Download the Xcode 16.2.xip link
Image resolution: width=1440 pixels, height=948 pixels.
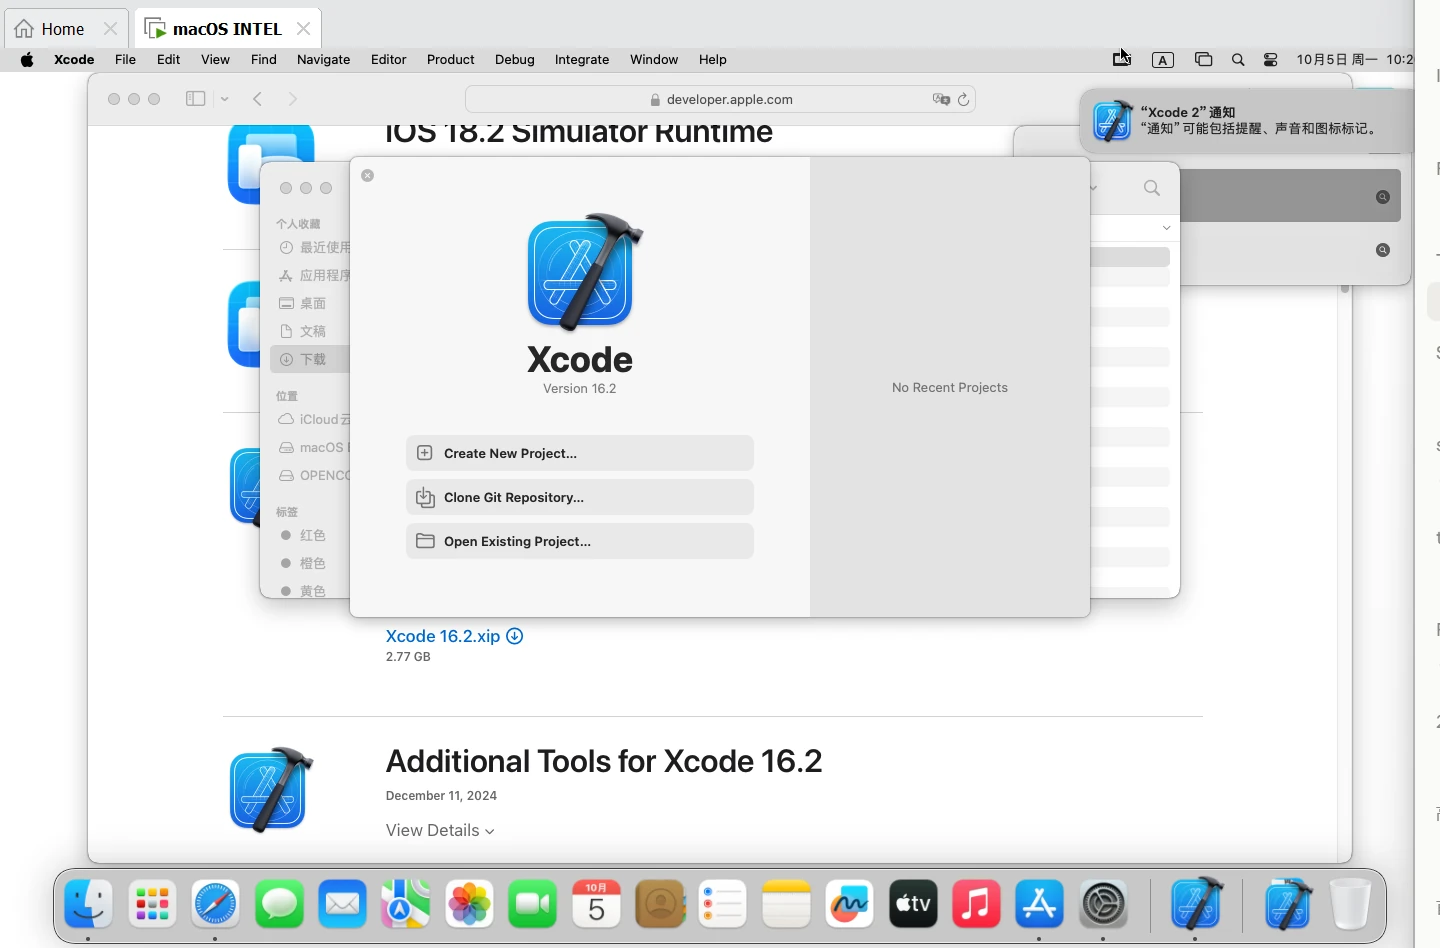454,636
